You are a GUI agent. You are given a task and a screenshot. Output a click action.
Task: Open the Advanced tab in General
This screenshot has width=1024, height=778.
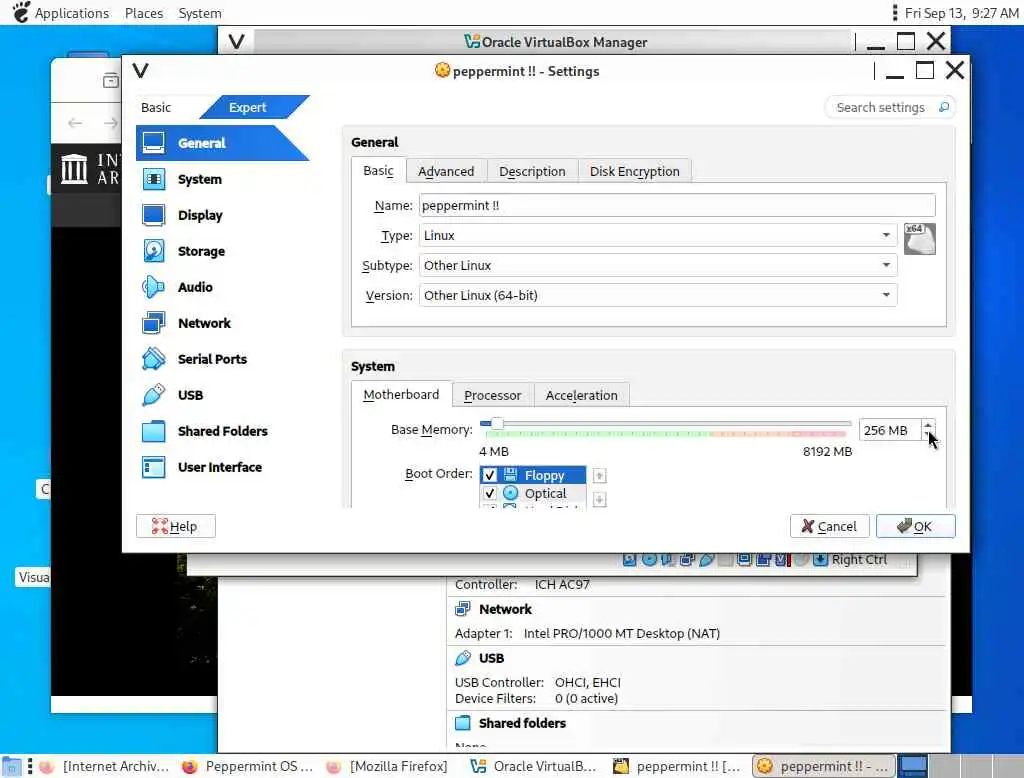click(446, 171)
